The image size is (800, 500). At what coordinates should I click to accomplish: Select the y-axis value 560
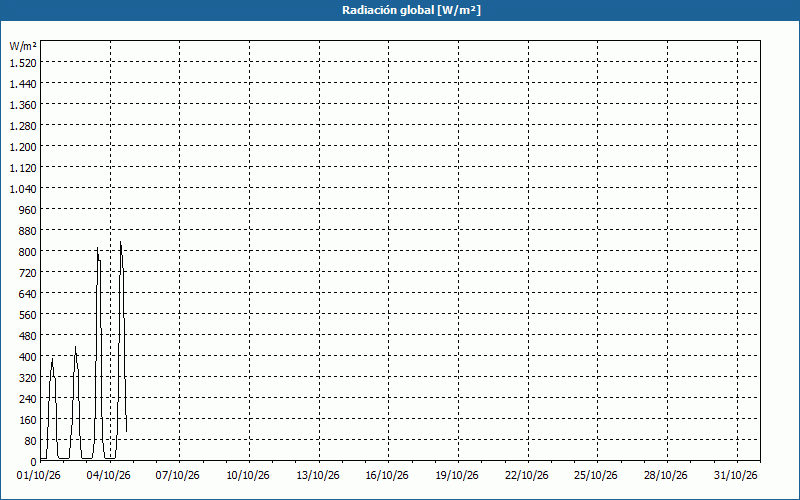(29, 315)
